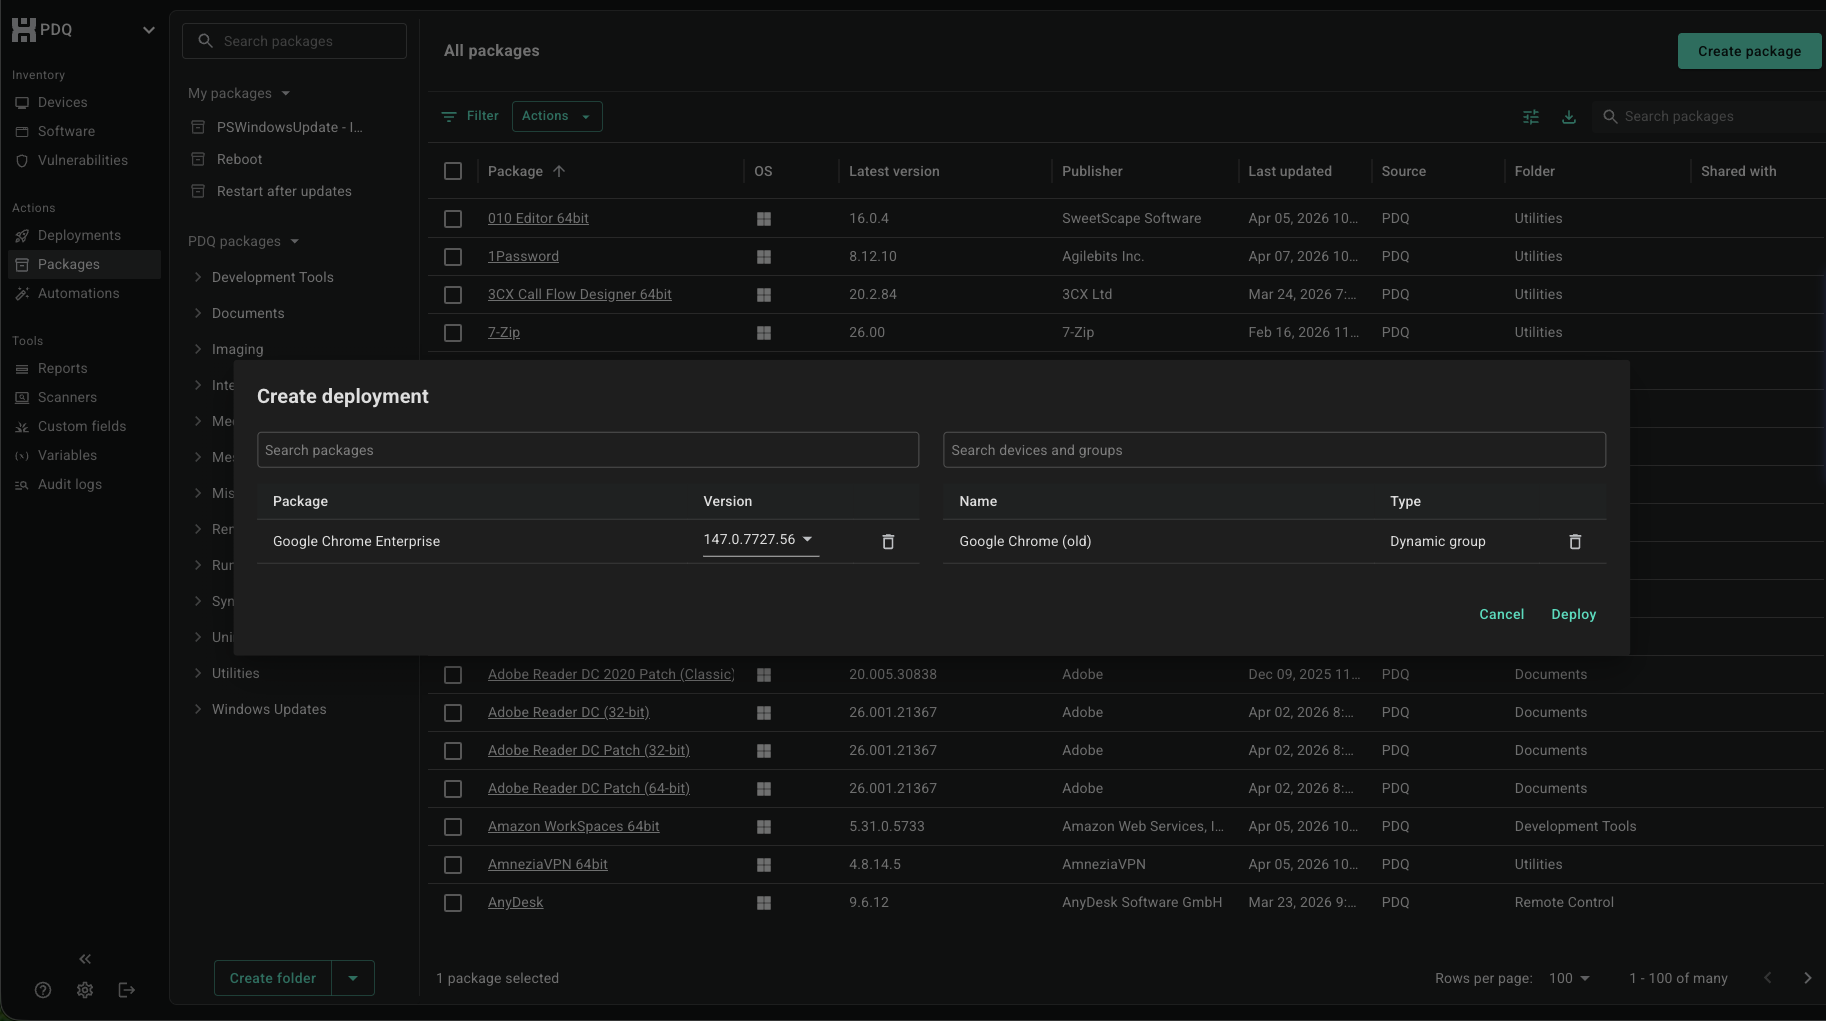
Task: Check the 1Password package checkbox
Action: coord(453,257)
